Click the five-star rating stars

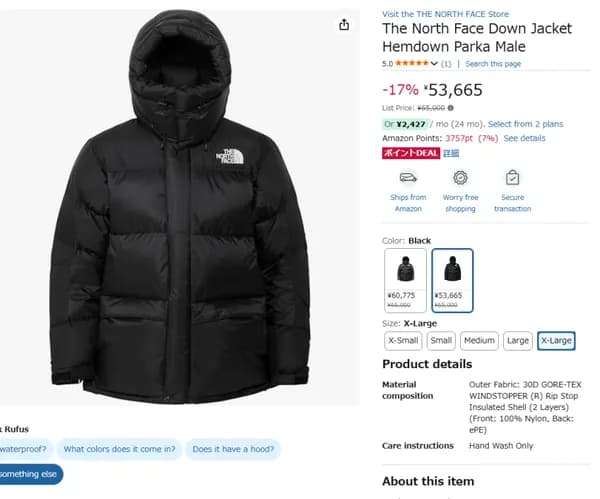point(411,64)
